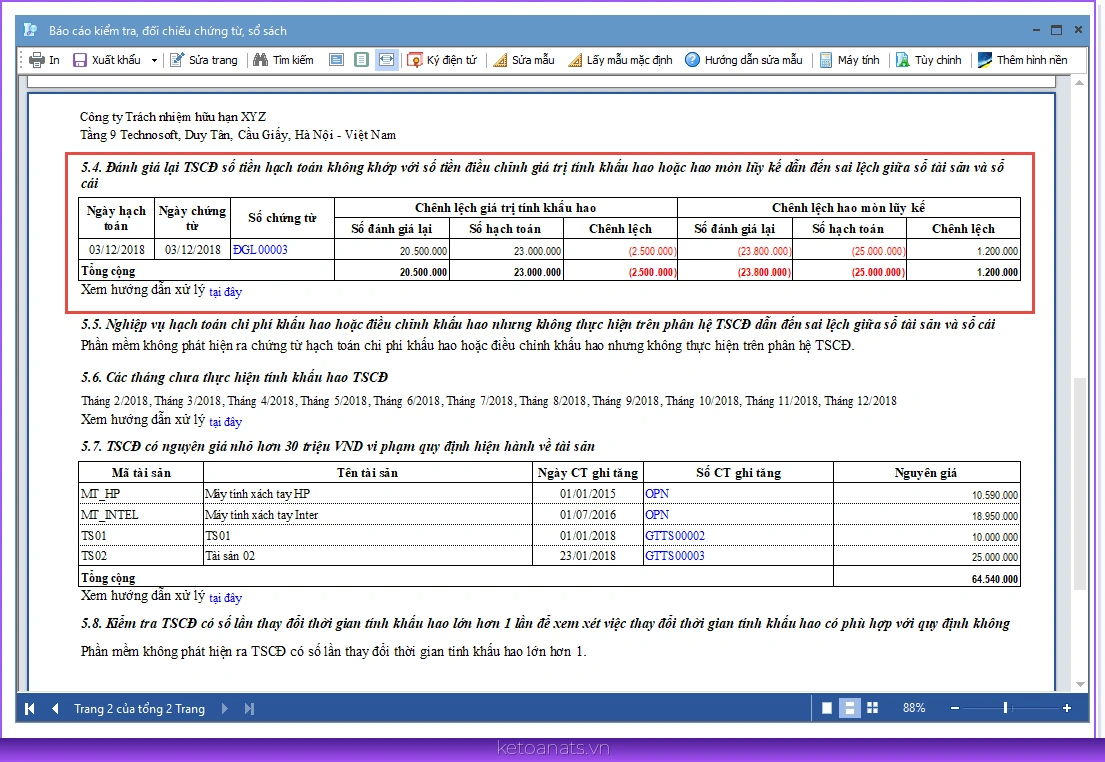Screen dimensions: 1105x762
Task: Click the zoom out minus button
Action: point(955,708)
